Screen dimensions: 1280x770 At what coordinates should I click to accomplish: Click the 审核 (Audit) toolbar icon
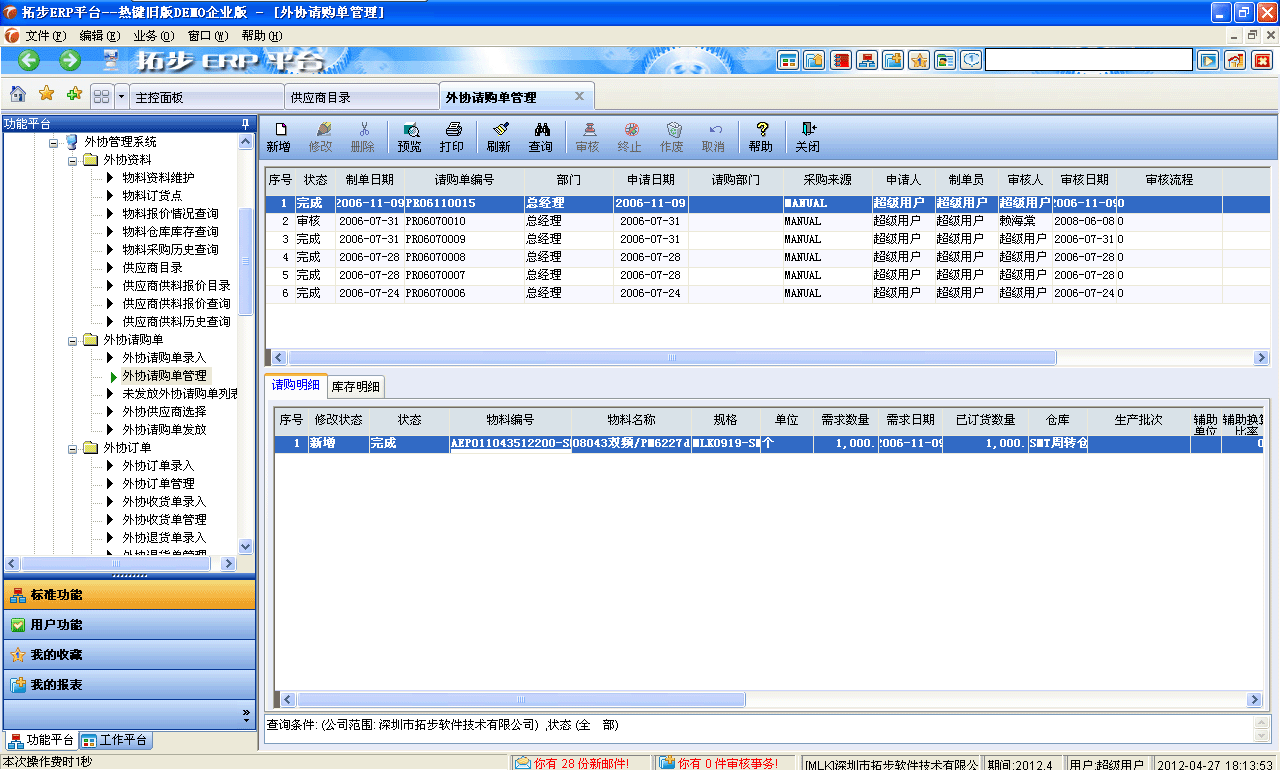pyautogui.click(x=588, y=137)
